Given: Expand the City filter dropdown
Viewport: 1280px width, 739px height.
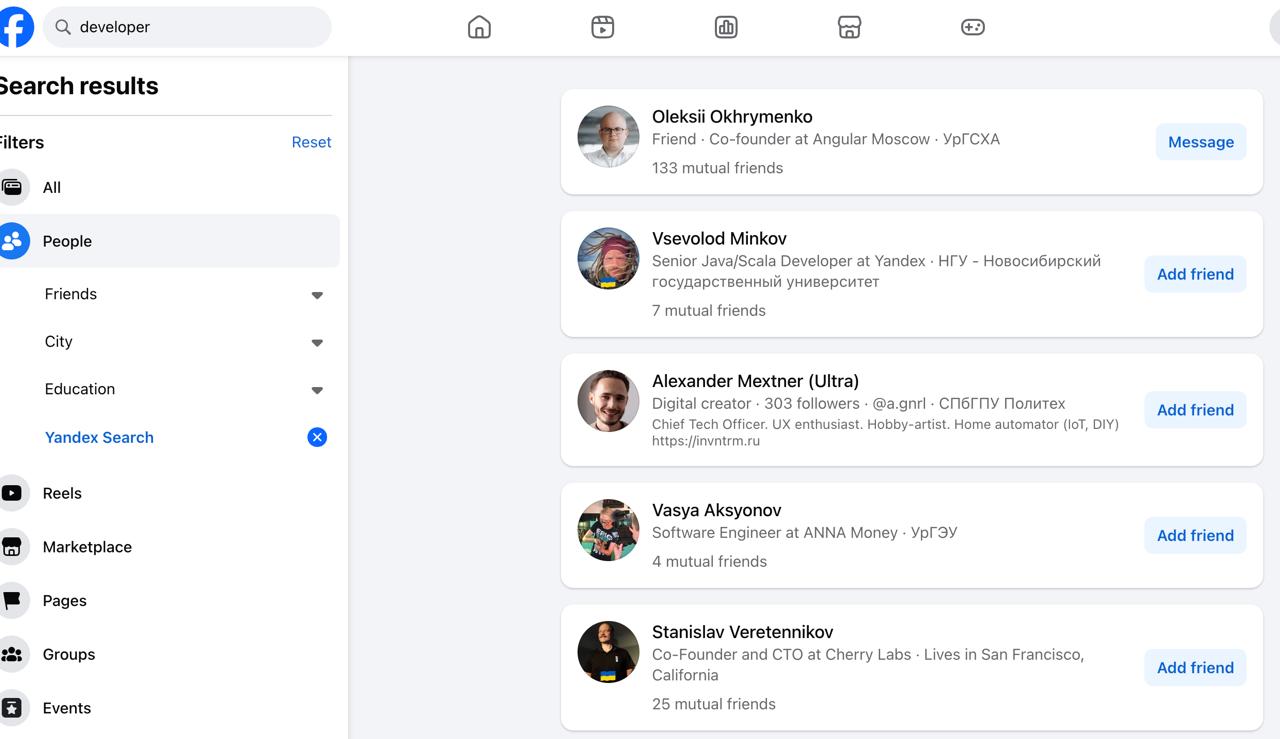Looking at the screenshot, I should click(317, 343).
